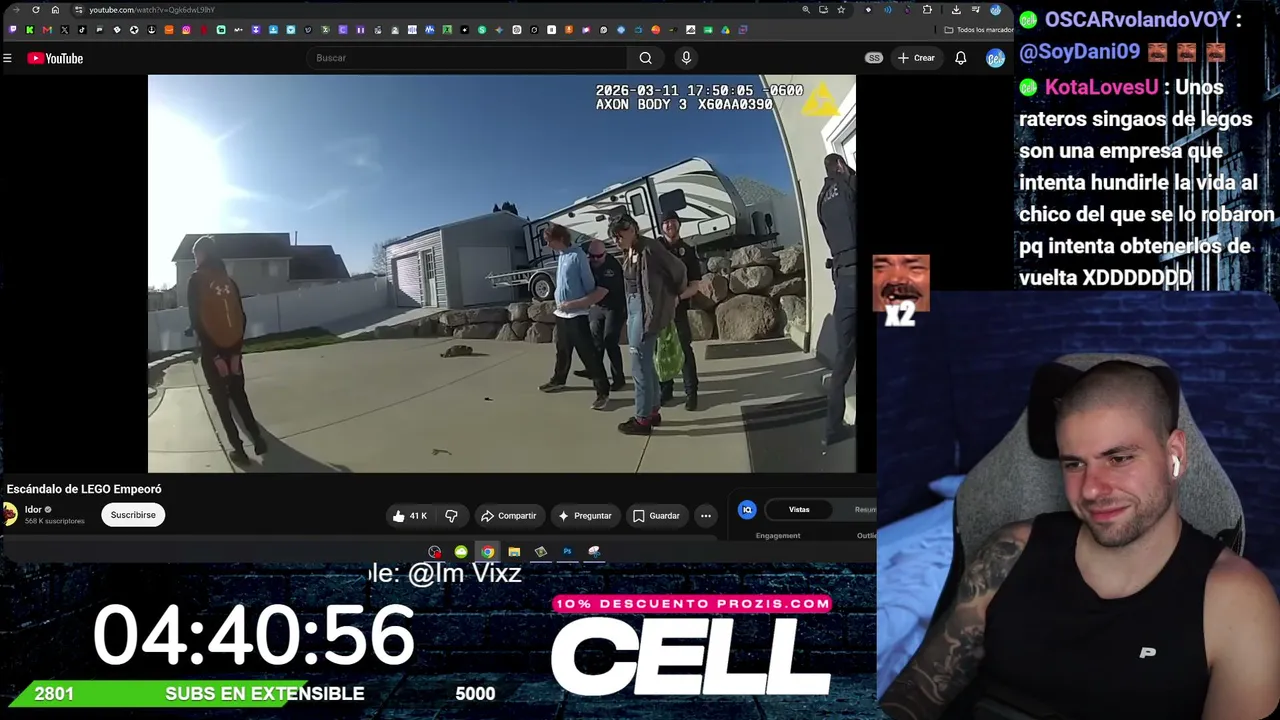Save the video with Guardar

[x=656, y=516]
